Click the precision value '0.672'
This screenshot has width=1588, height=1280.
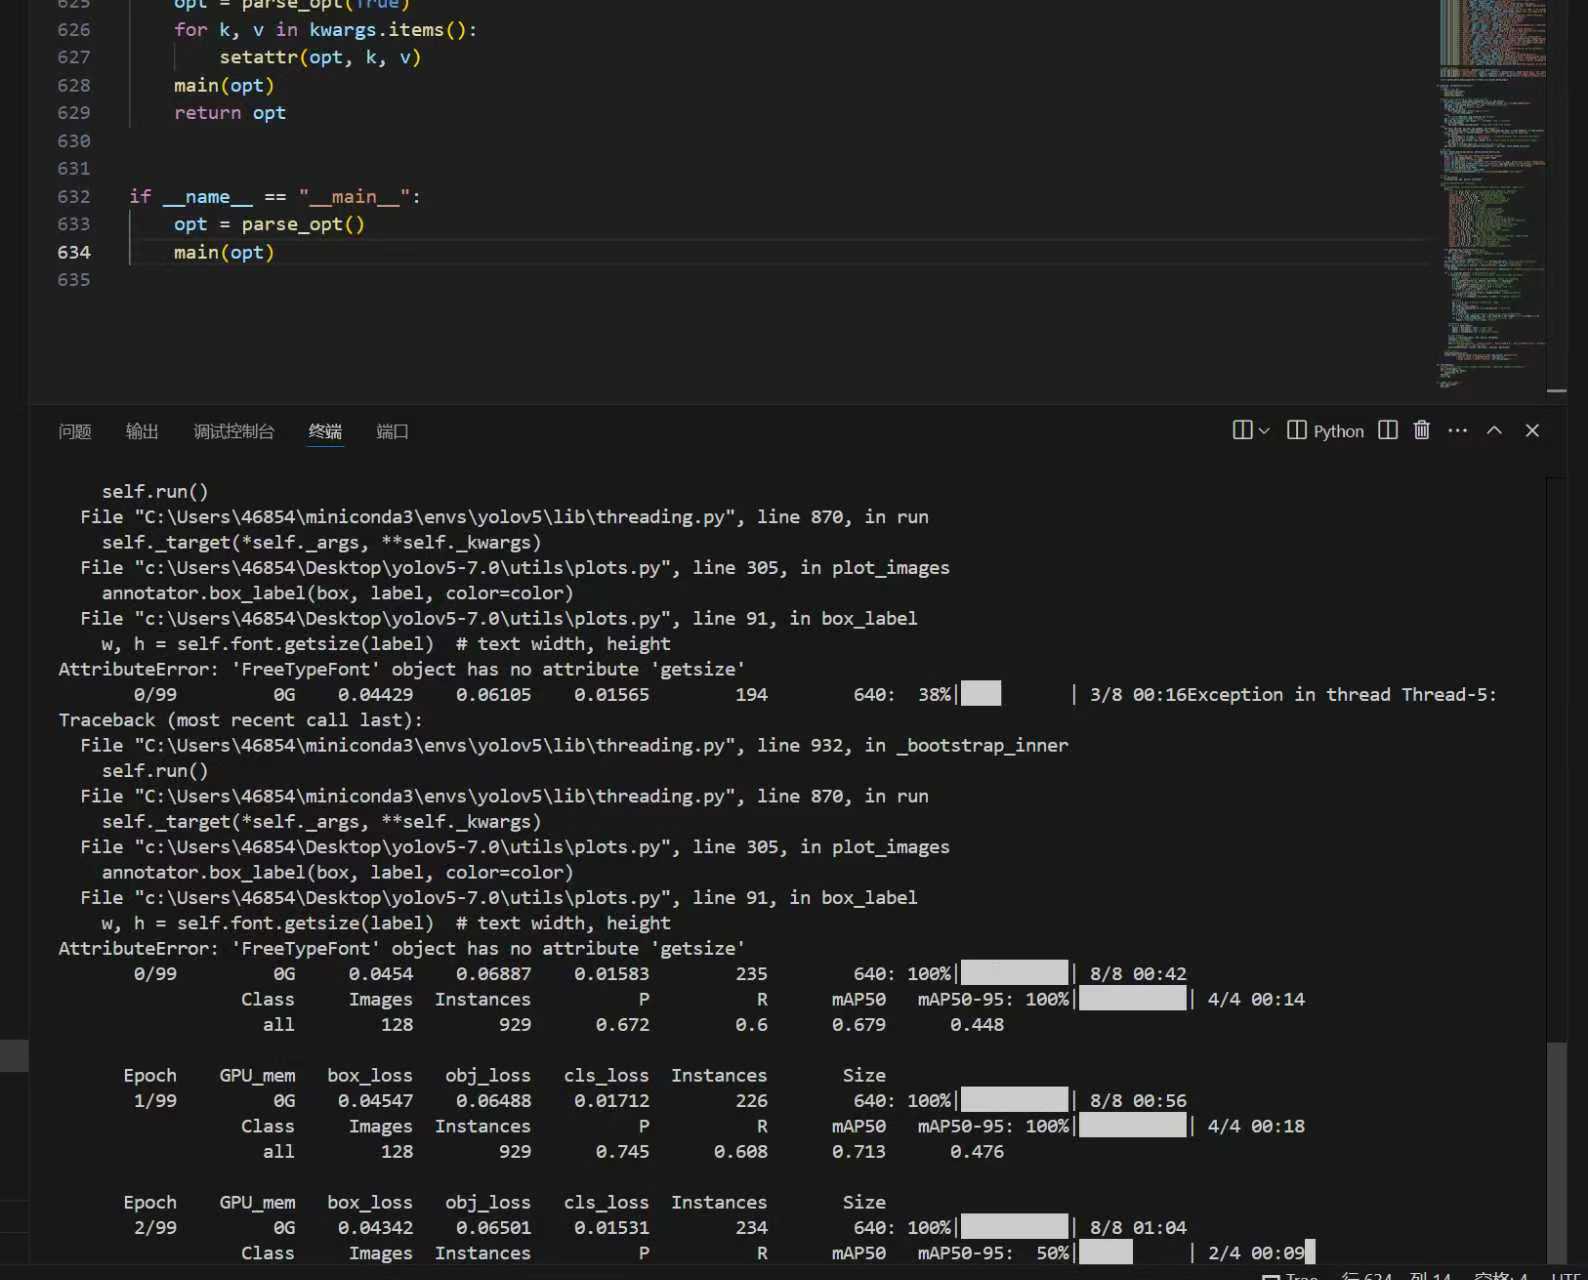coord(622,1024)
